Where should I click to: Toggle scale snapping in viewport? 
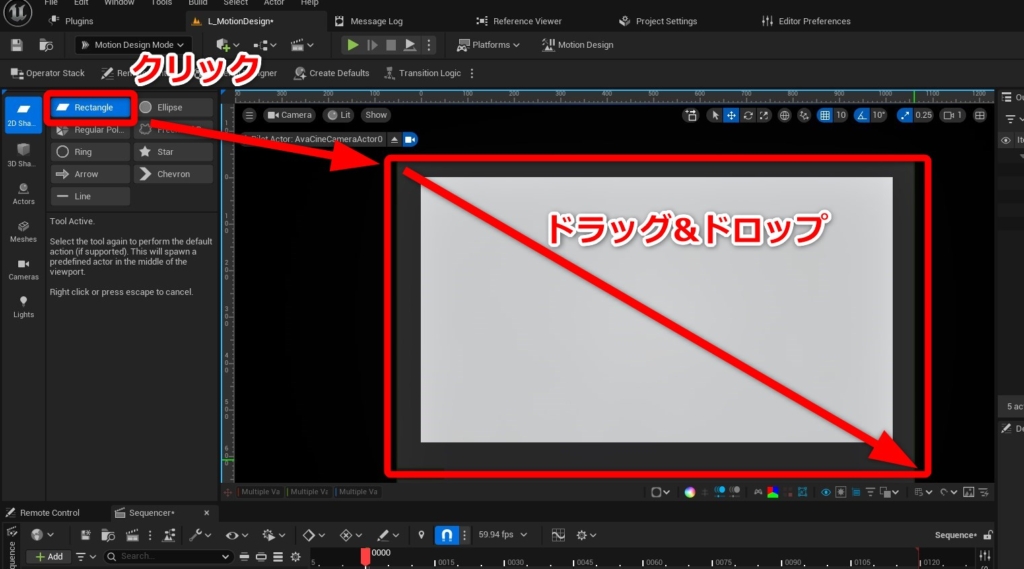(x=904, y=115)
